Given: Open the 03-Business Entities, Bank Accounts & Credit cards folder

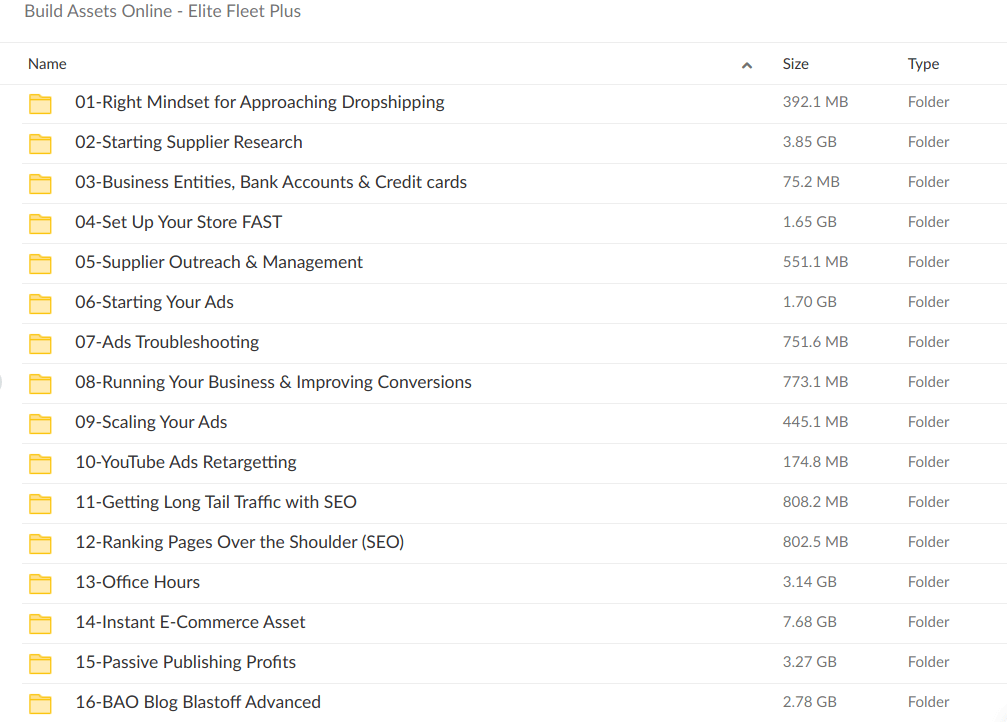Looking at the screenshot, I should coord(270,182).
